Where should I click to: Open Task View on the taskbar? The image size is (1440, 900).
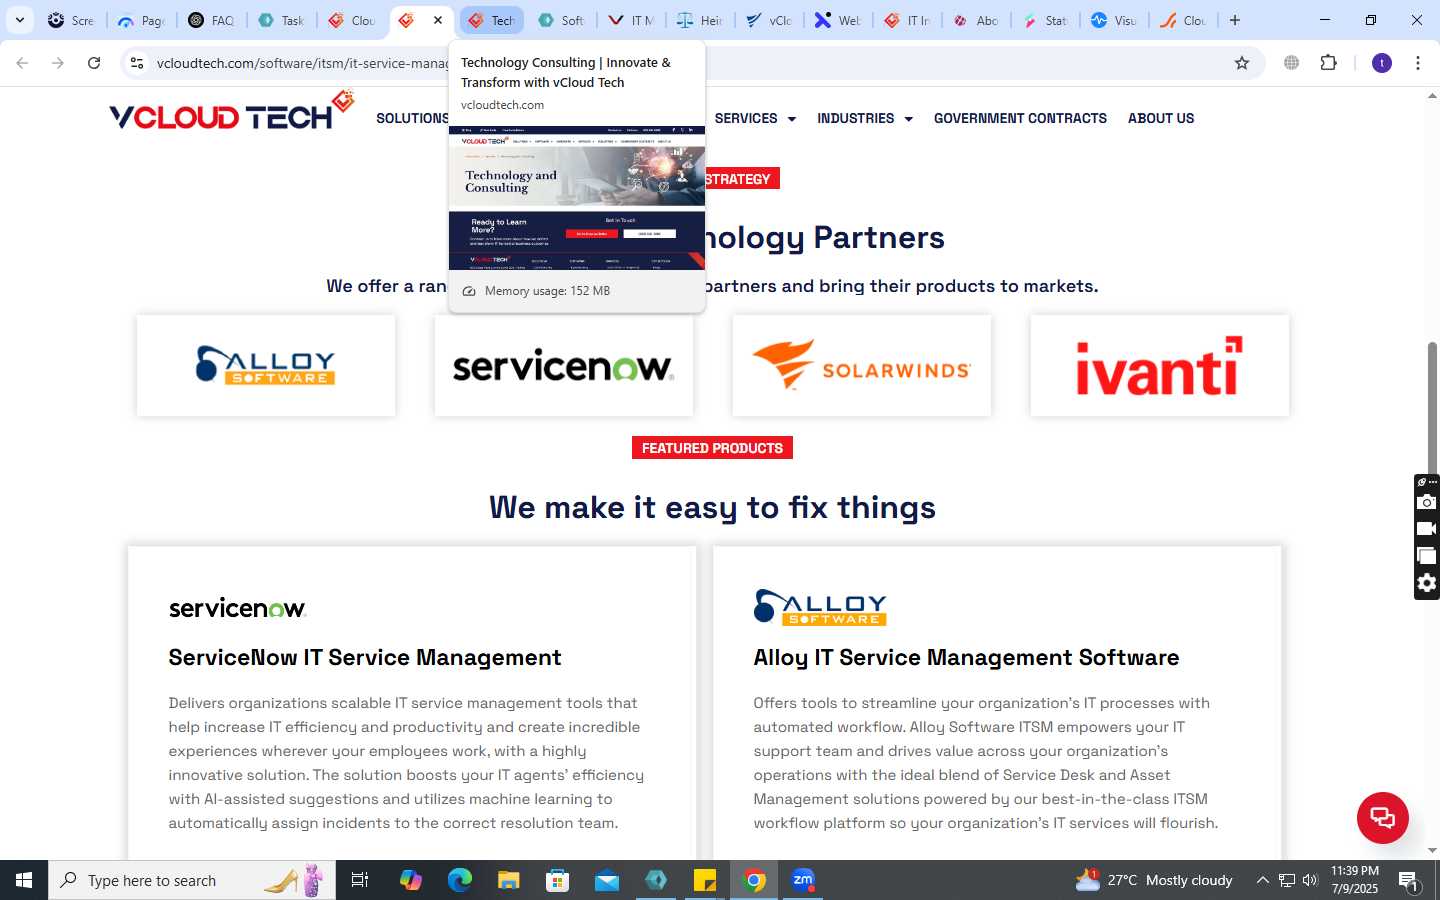[x=360, y=880]
